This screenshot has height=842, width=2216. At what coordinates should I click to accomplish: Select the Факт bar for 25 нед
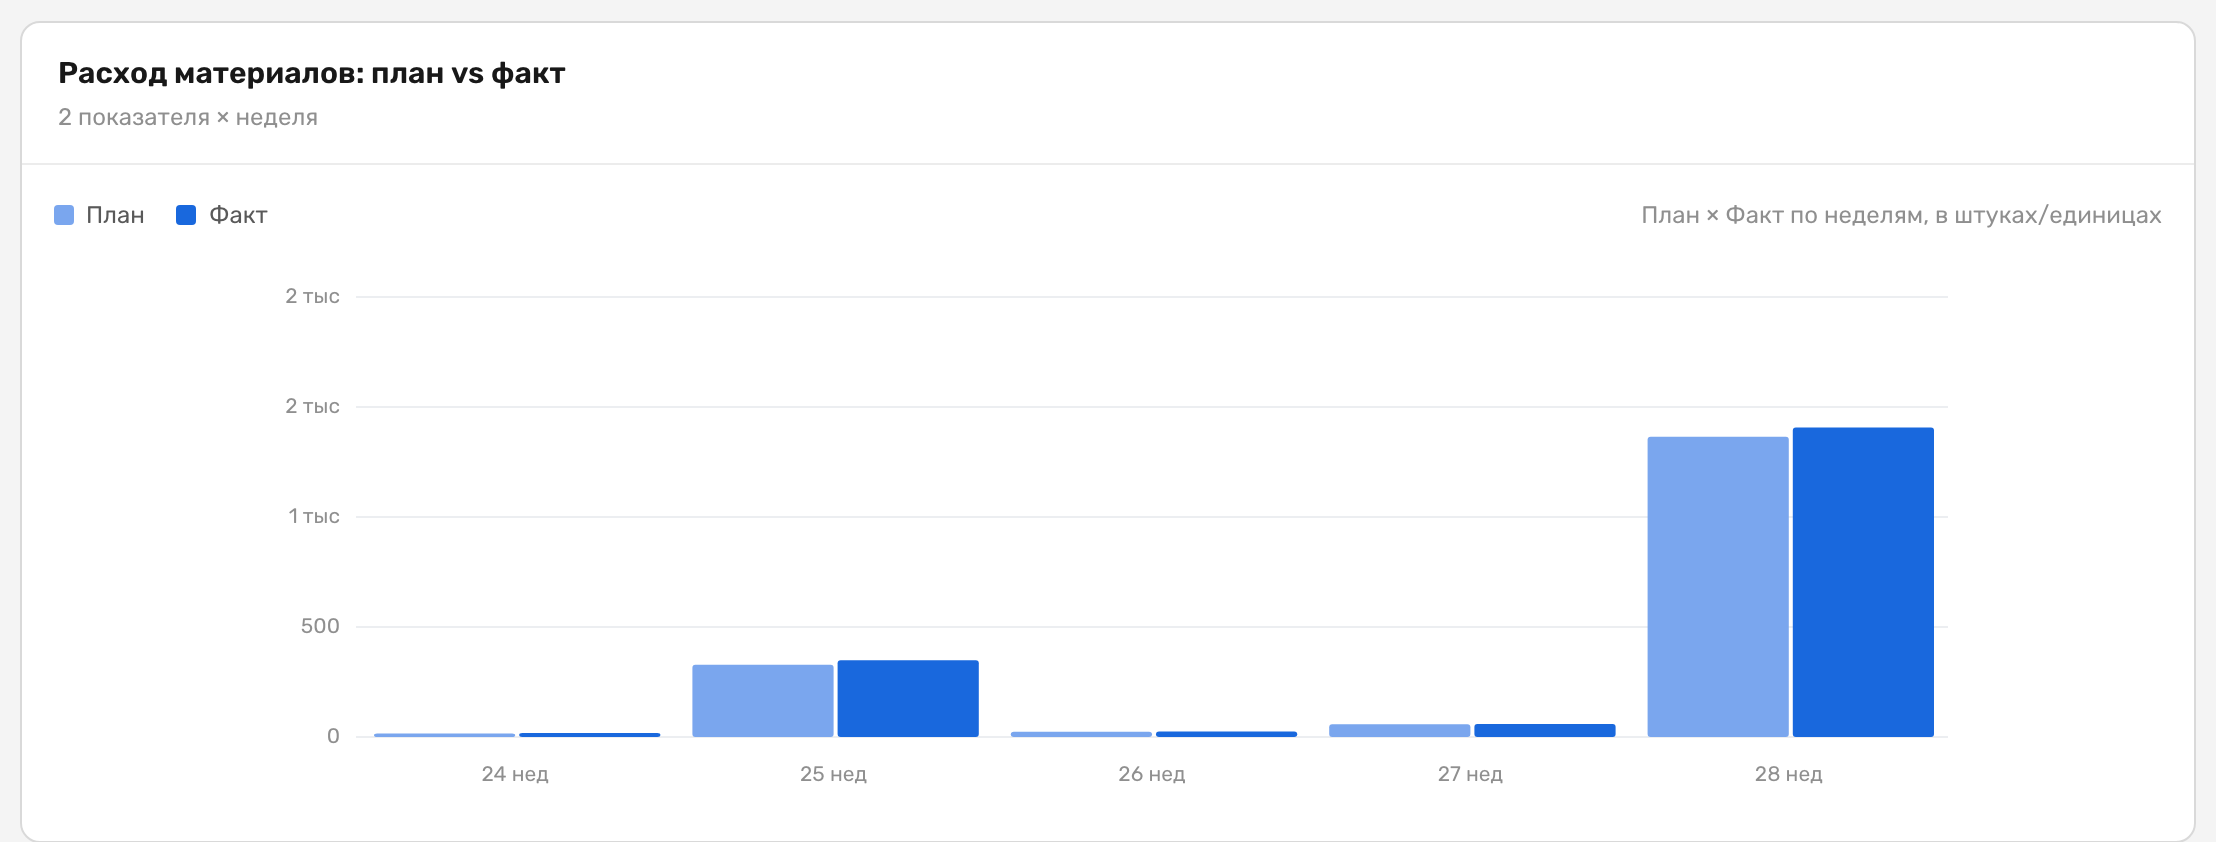pos(908,699)
